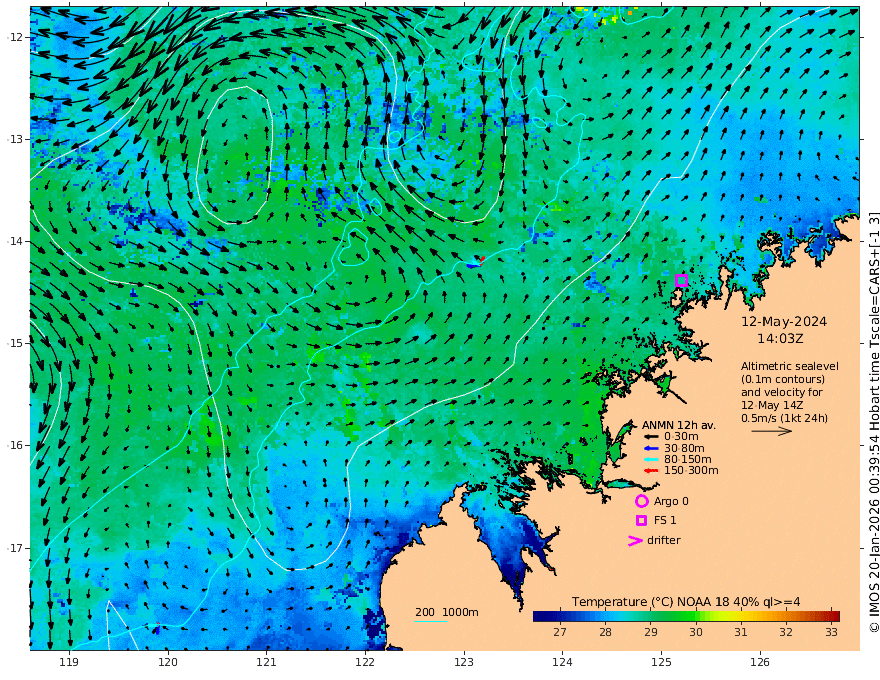Click longitude label 122 on bottom axis
The height and width of the screenshot is (680, 880).
365,663
